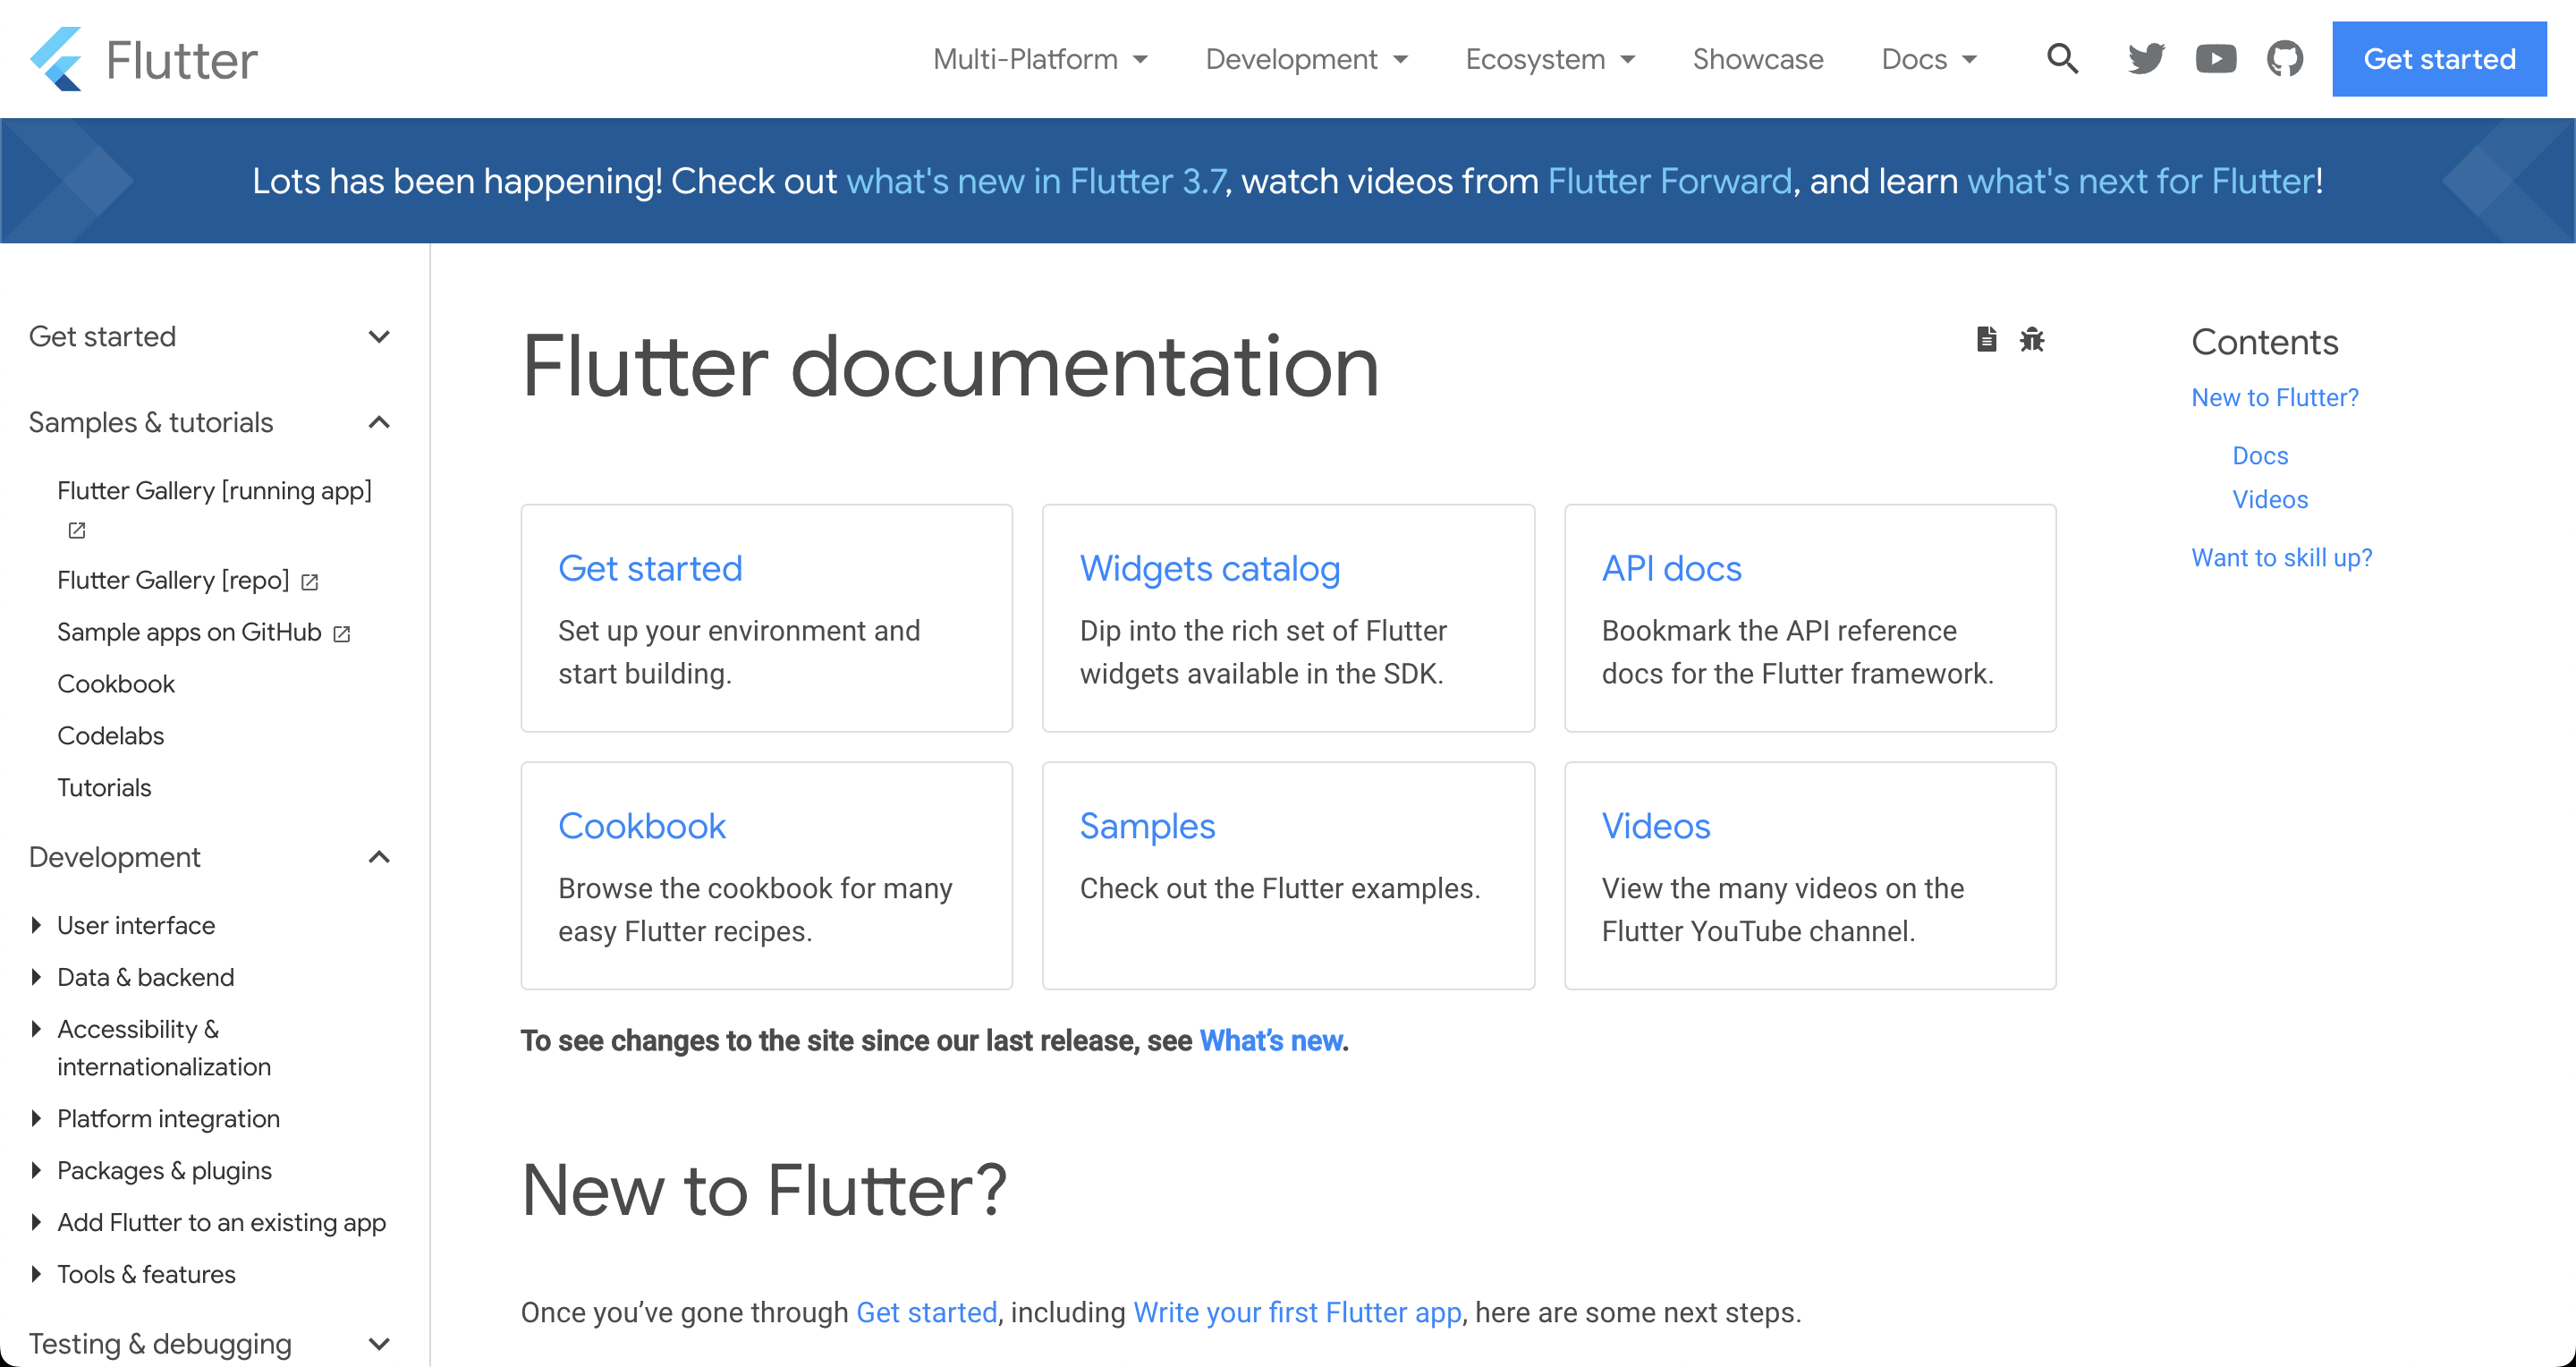Click external-link icon beside Flutter Gallery [repo]
Viewport: 2576px width, 1367px height.
310,582
